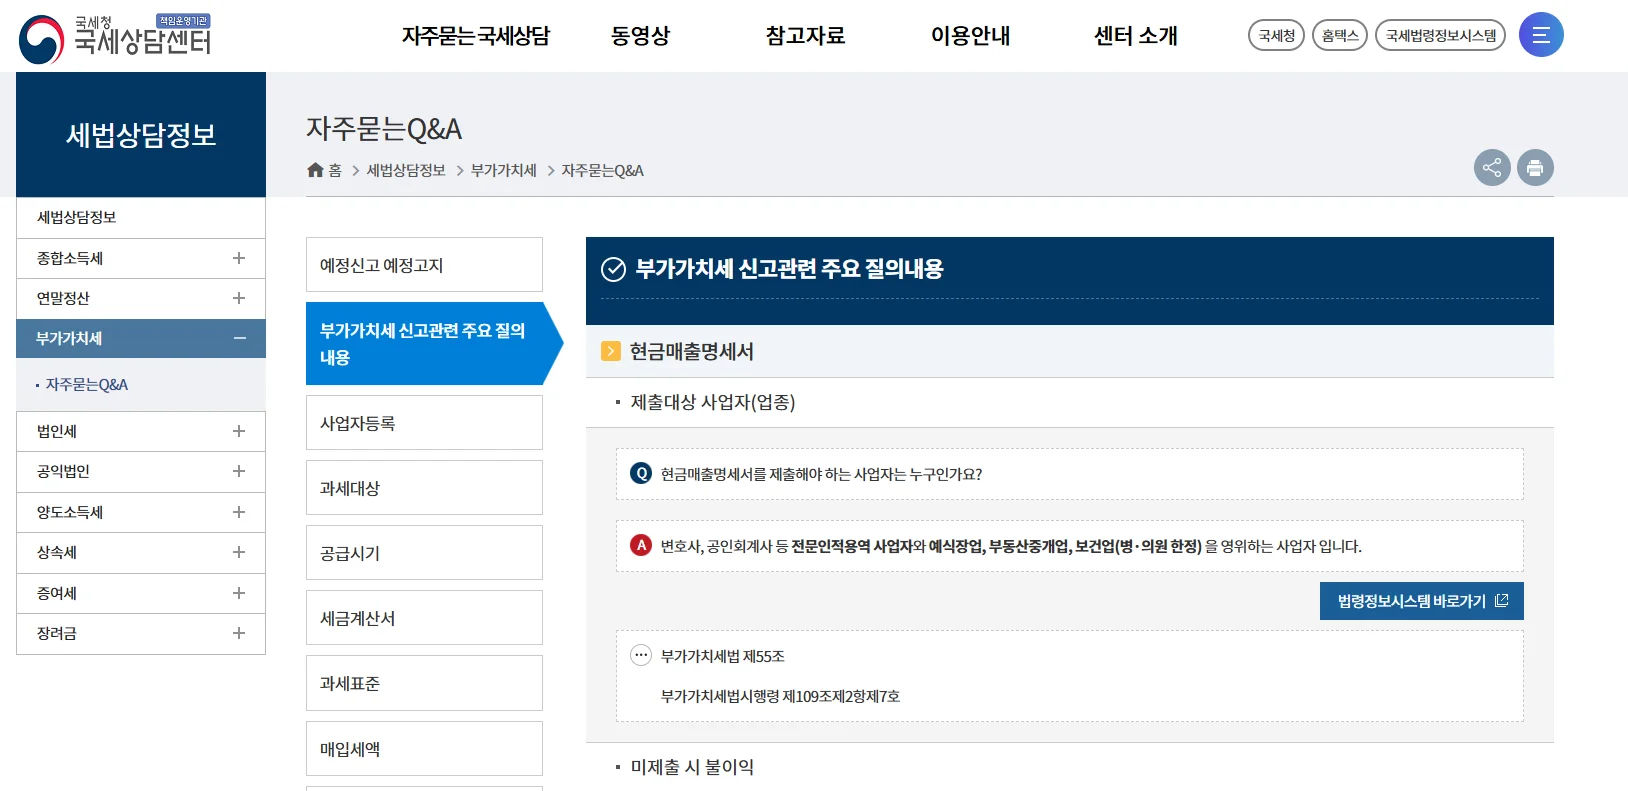Image resolution: width=1628 pixels, height=791 pixels.
Task: Expand the 상속세 sidebar section
Action: pos(239,552)
